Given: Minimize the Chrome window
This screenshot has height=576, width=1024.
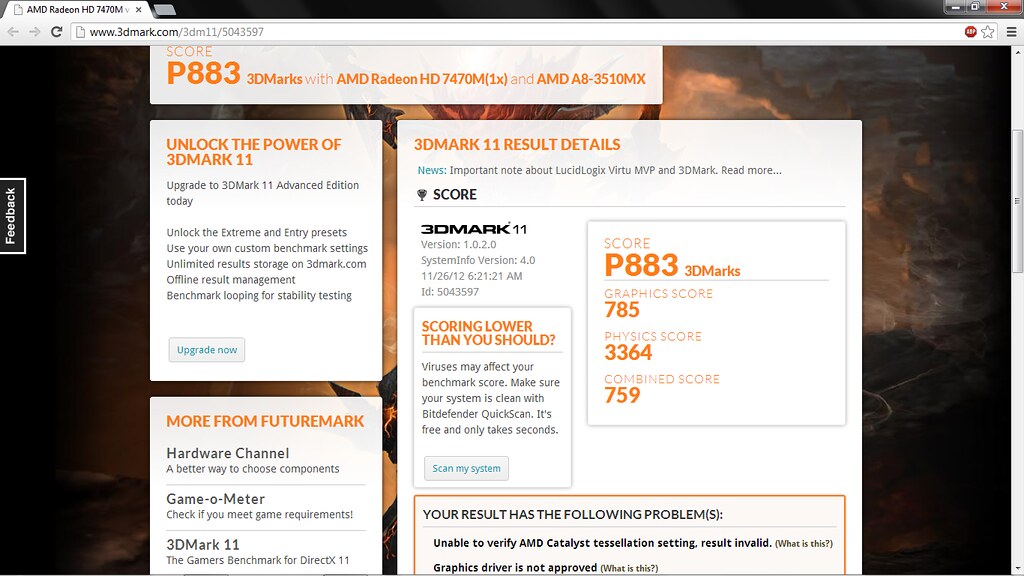Looking at the screenshot, I should pyautogui.click(x=955, y=7).
